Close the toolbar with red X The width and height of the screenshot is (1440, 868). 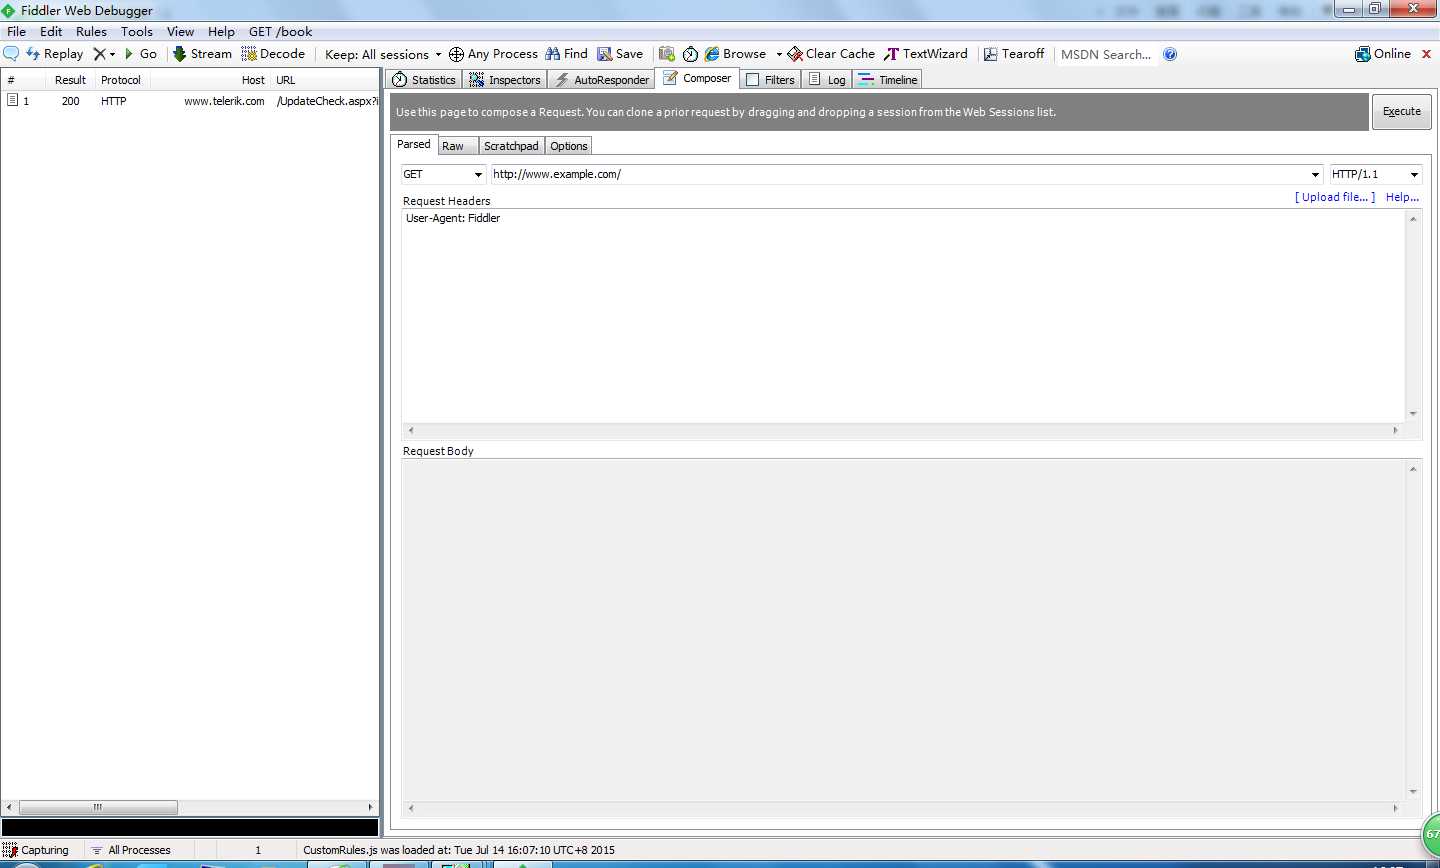pyautogui.click(x=1427, y=54)
